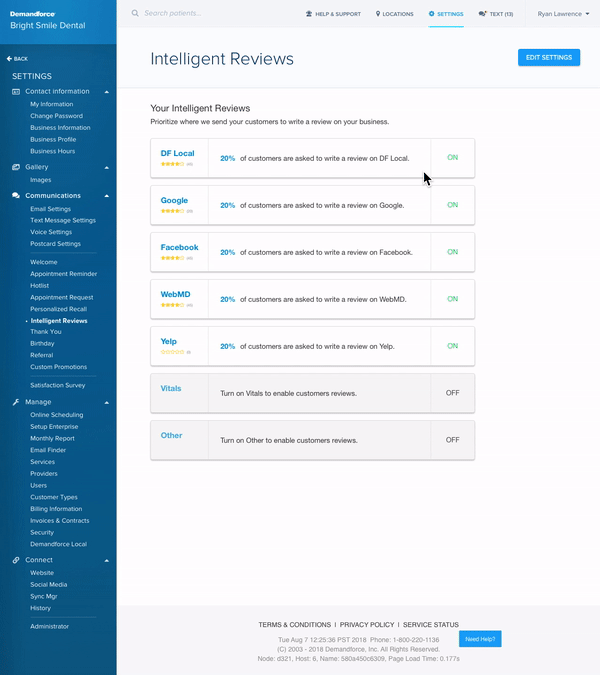Select Satisfaction Survey in sidebar

[x=58, y=385]
